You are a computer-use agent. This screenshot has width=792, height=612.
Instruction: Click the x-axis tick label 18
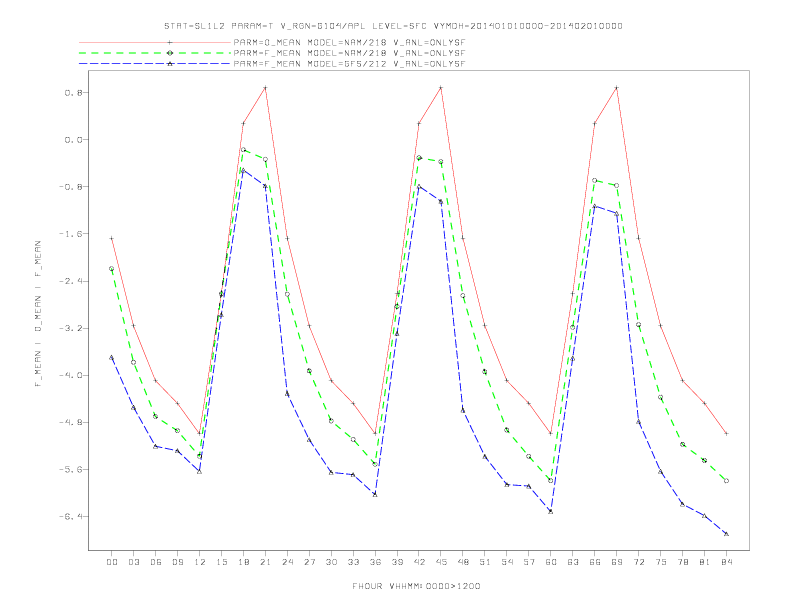coord(243,562)
